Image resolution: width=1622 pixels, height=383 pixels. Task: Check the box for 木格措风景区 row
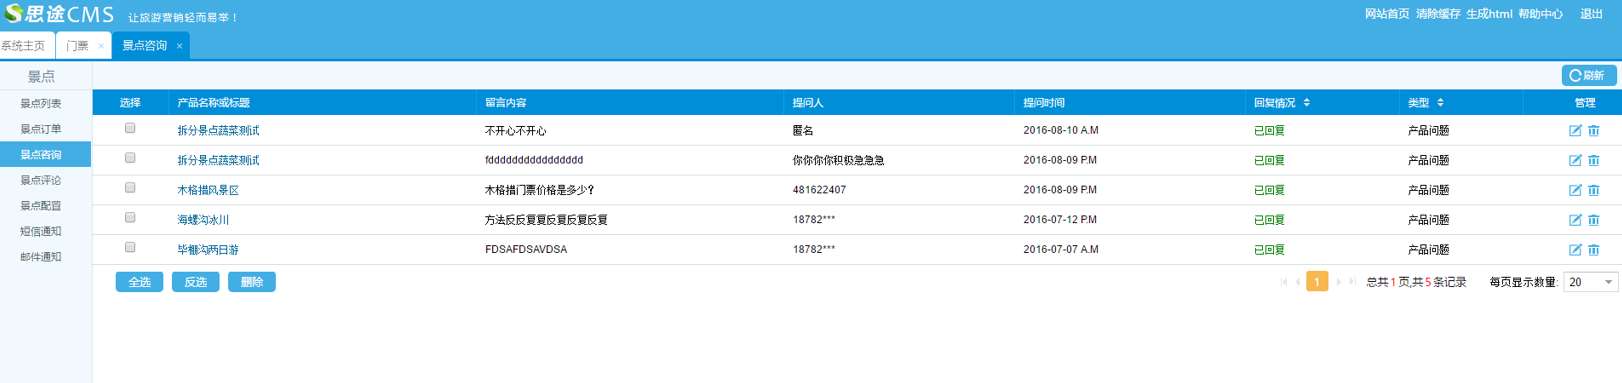pyautogui.click(x=130, y=188)
